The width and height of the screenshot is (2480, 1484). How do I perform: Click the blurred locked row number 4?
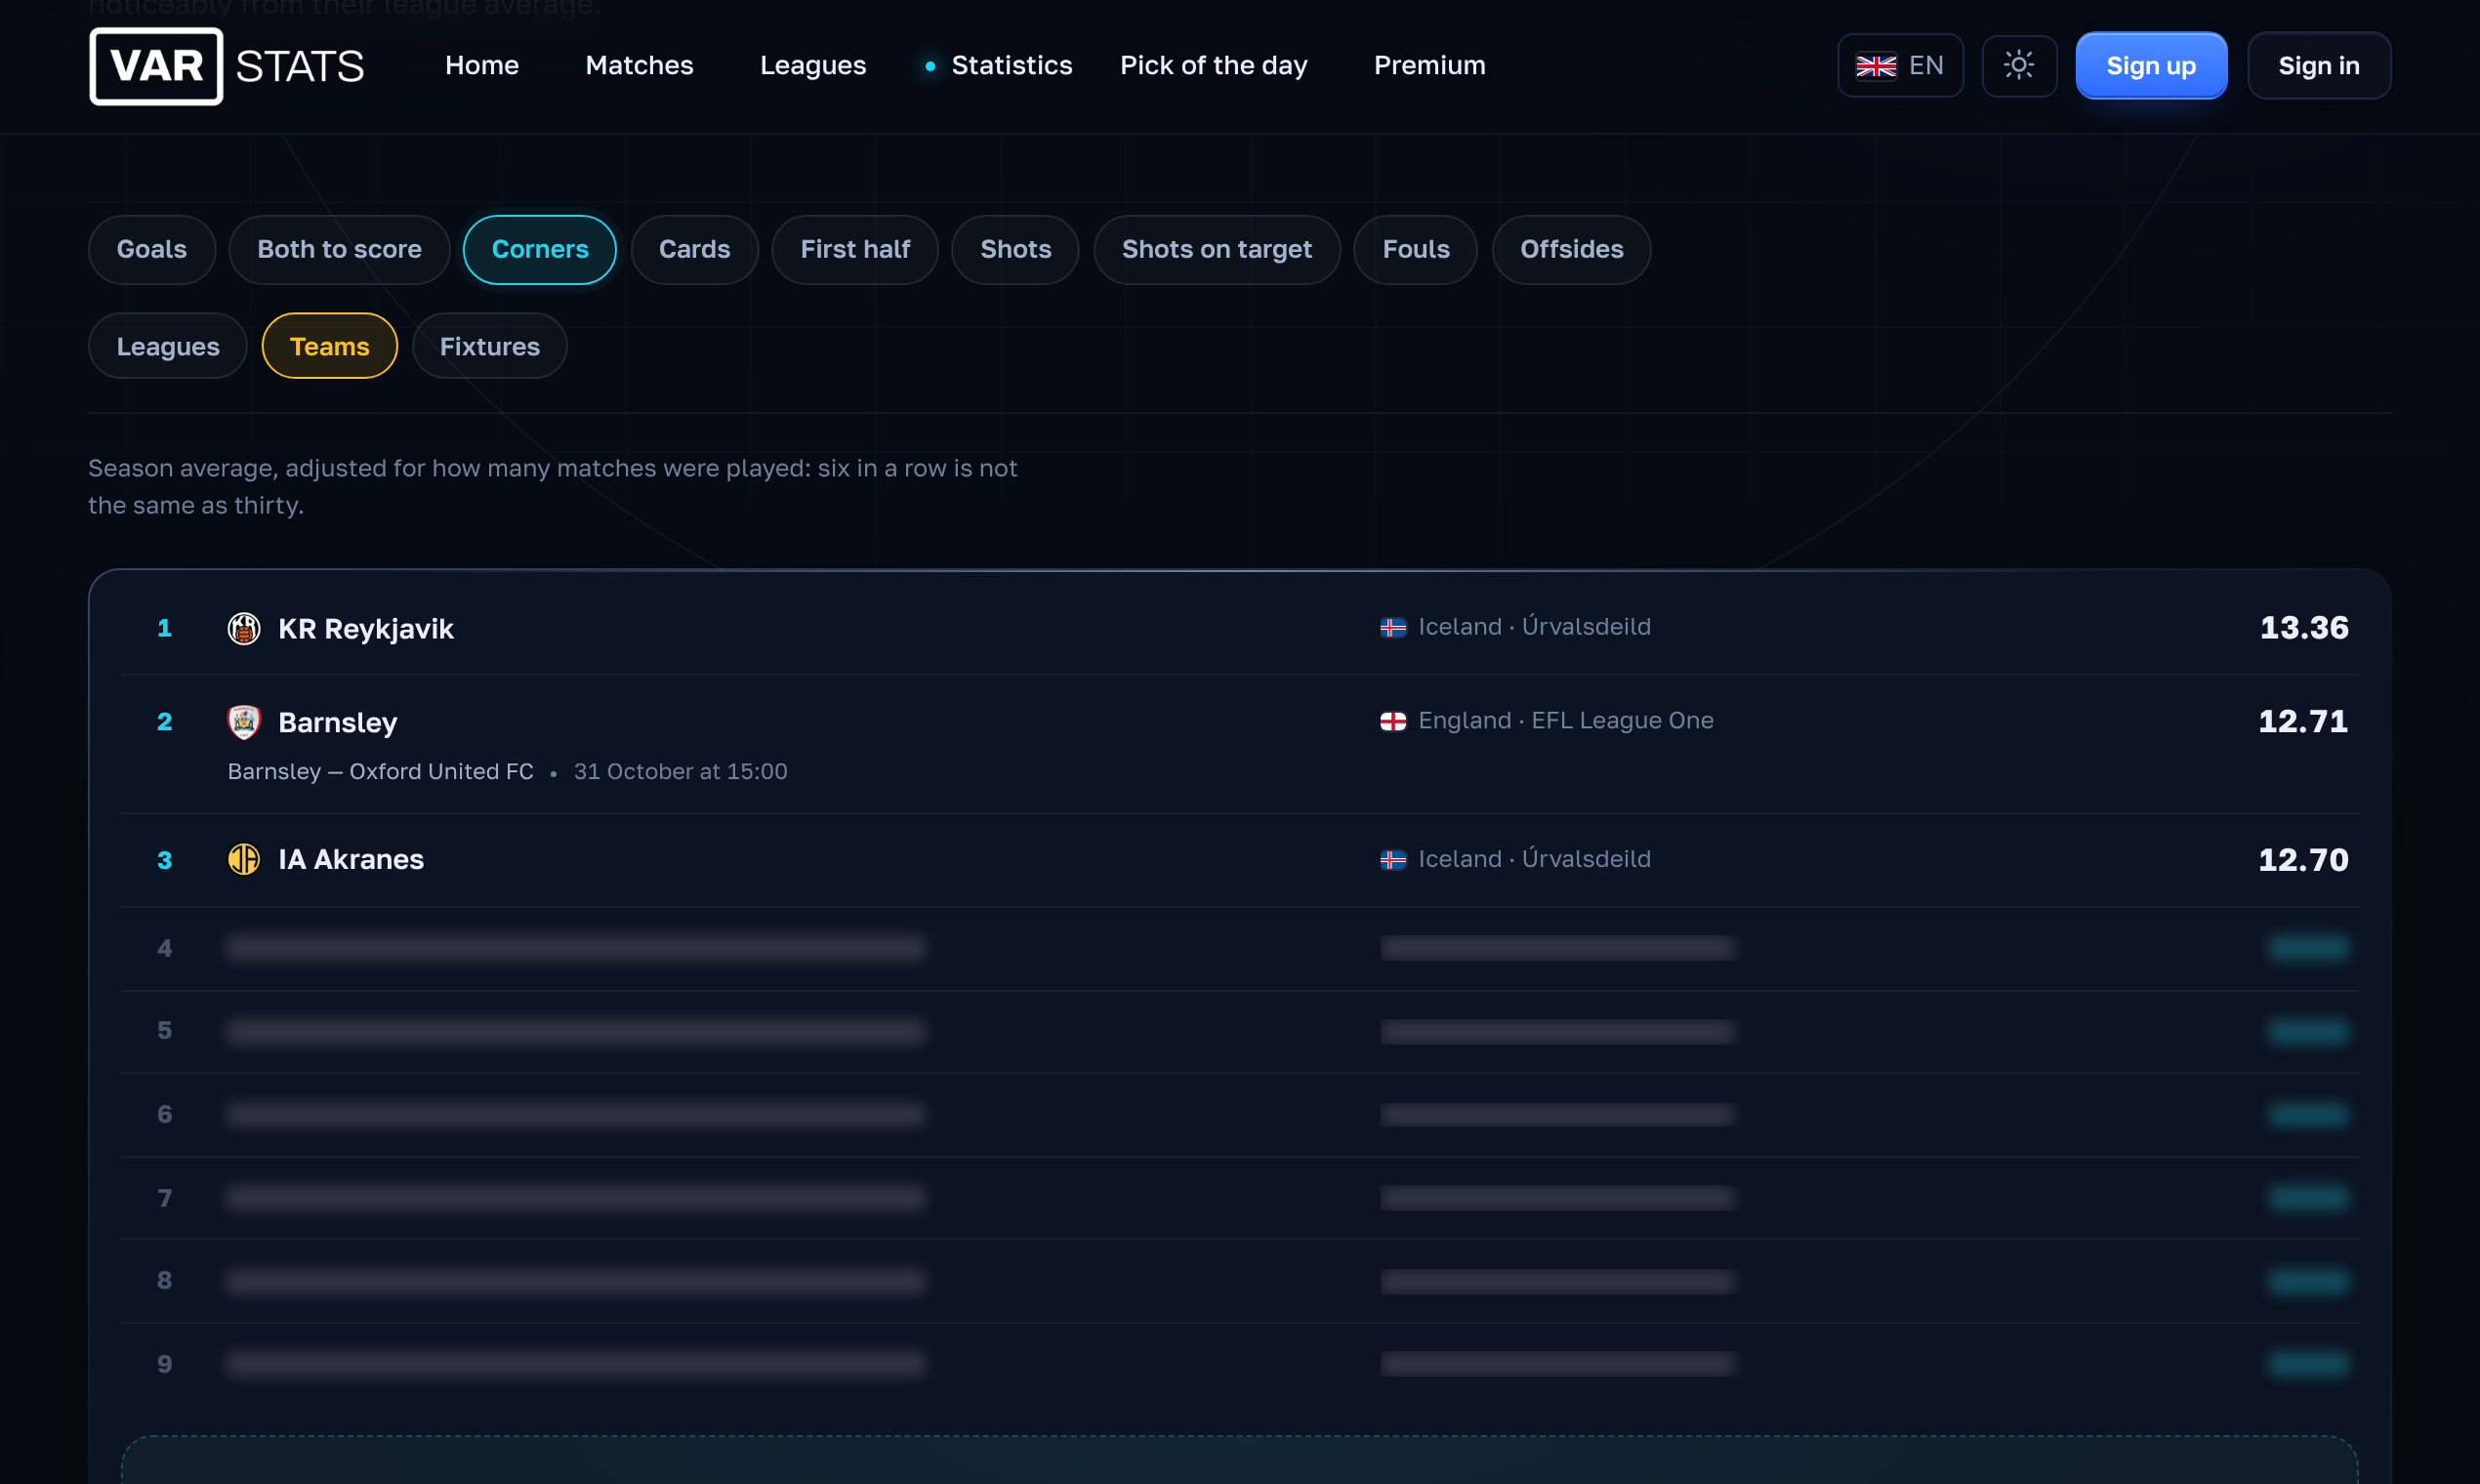coord(1239,948)
